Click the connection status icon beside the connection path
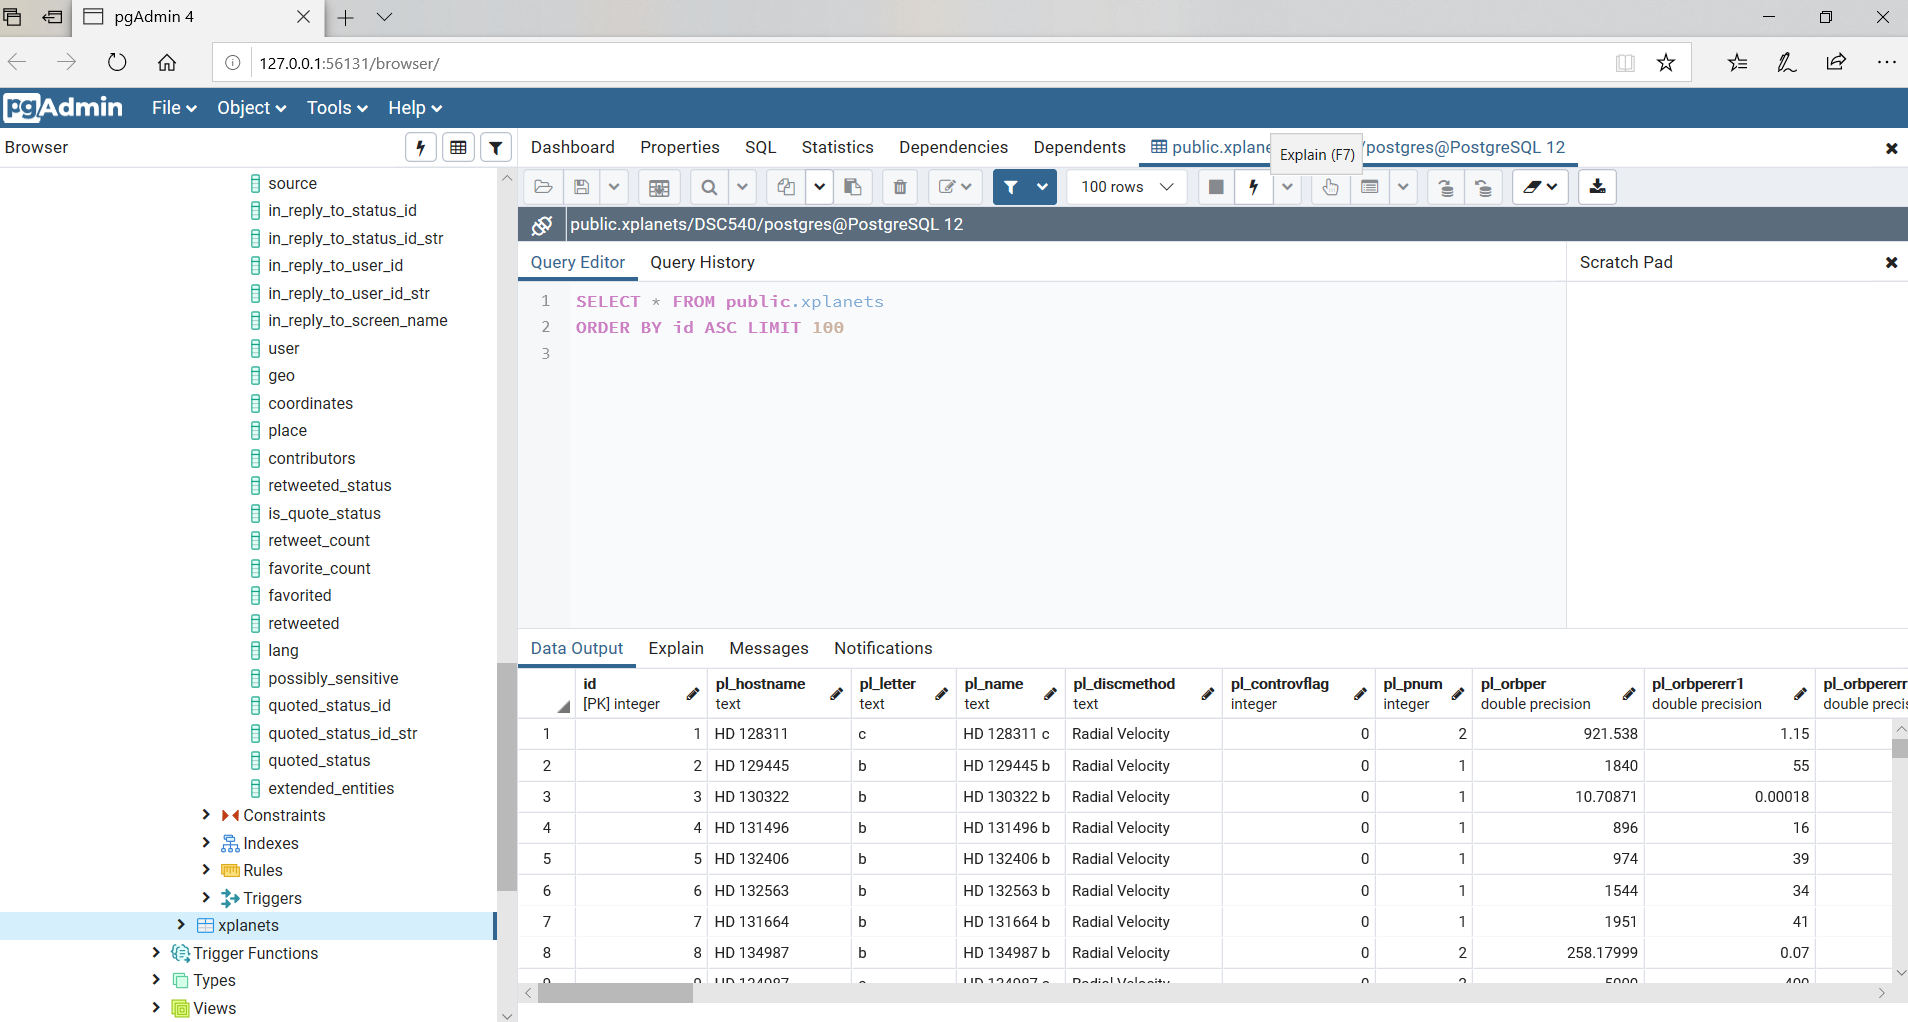This screenshot has height=1022, width=1908. click(542, 225)
